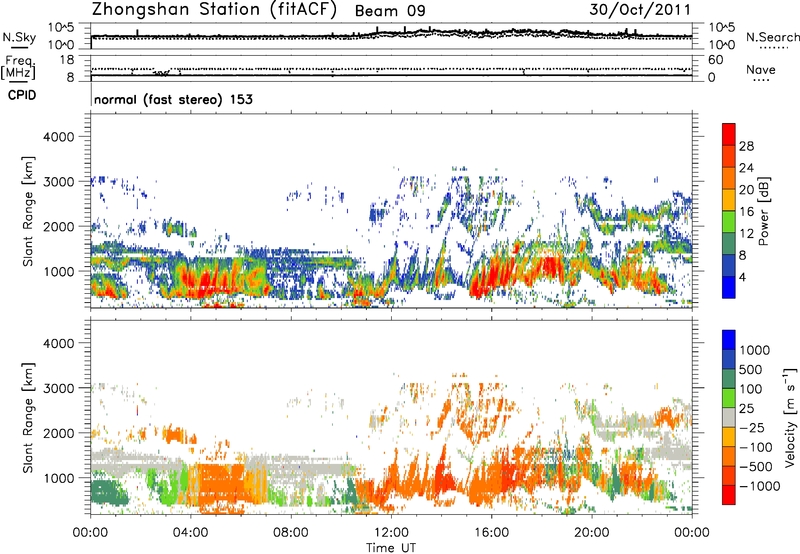The image size is (800, 554).
Task: Click the '4000' tick in the power panel
Action: coord(58,137)
